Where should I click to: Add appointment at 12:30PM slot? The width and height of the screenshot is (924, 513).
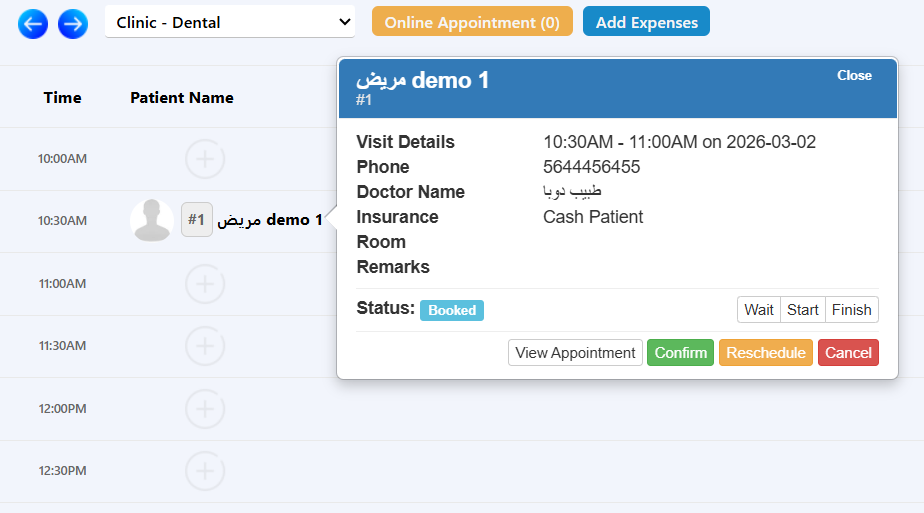[205, 471]
